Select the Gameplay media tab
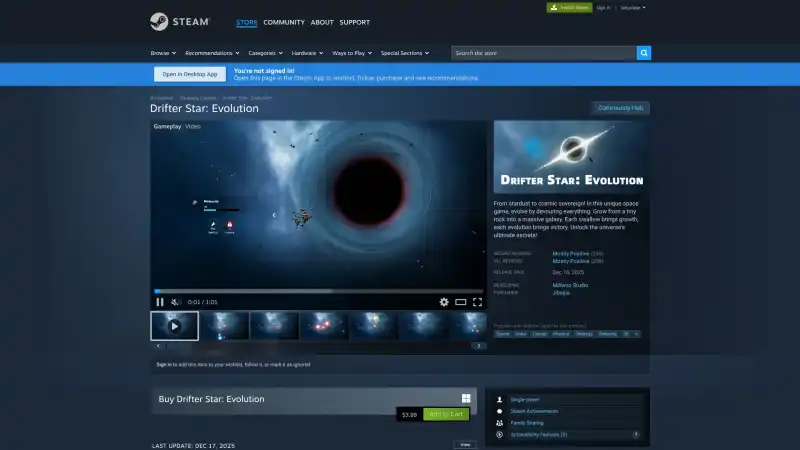 tap(167, 127)
